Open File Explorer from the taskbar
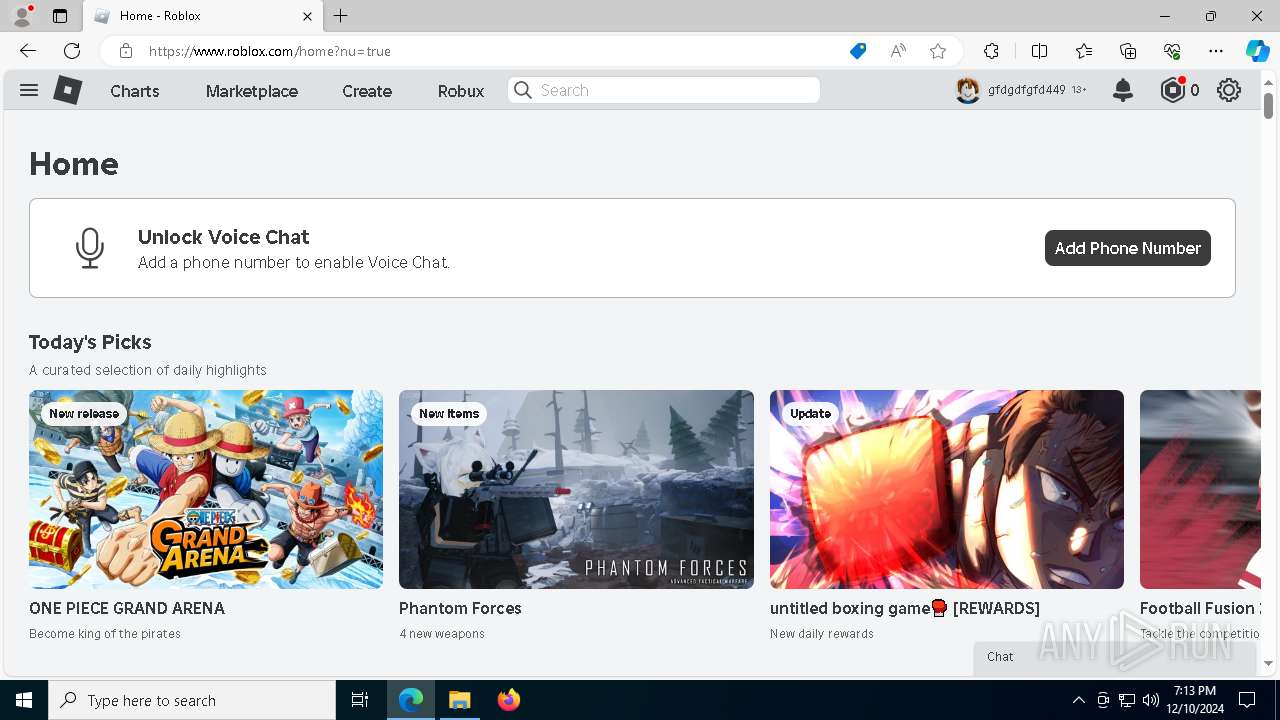This screenshot has width=1280, height=720. pyautogui.click(x=460, y=700)
